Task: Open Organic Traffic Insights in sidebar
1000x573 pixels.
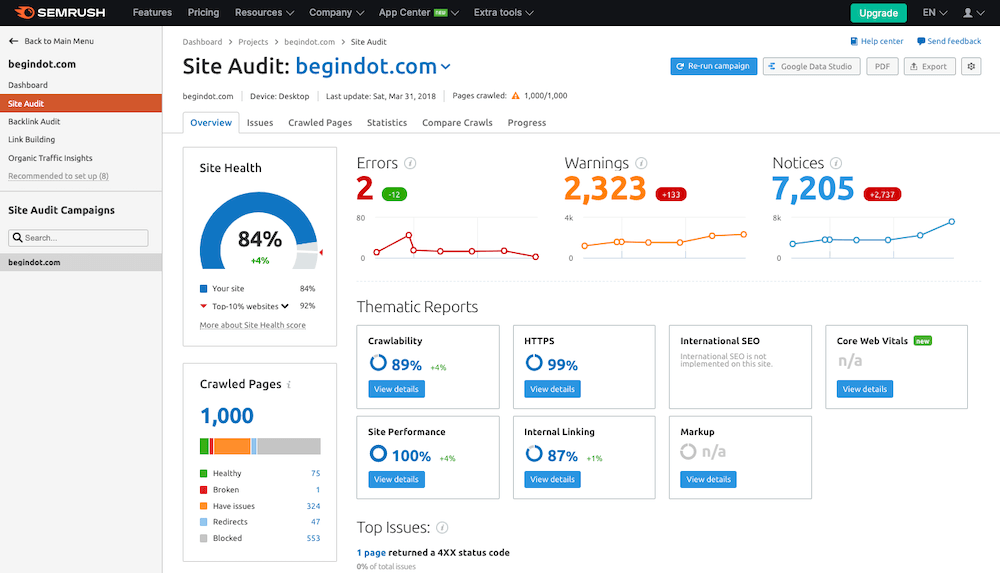Action: point(50,158)
